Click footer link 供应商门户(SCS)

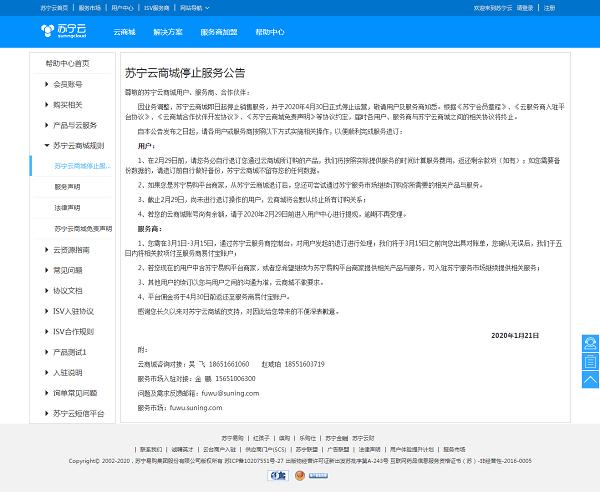pos(266,450)
